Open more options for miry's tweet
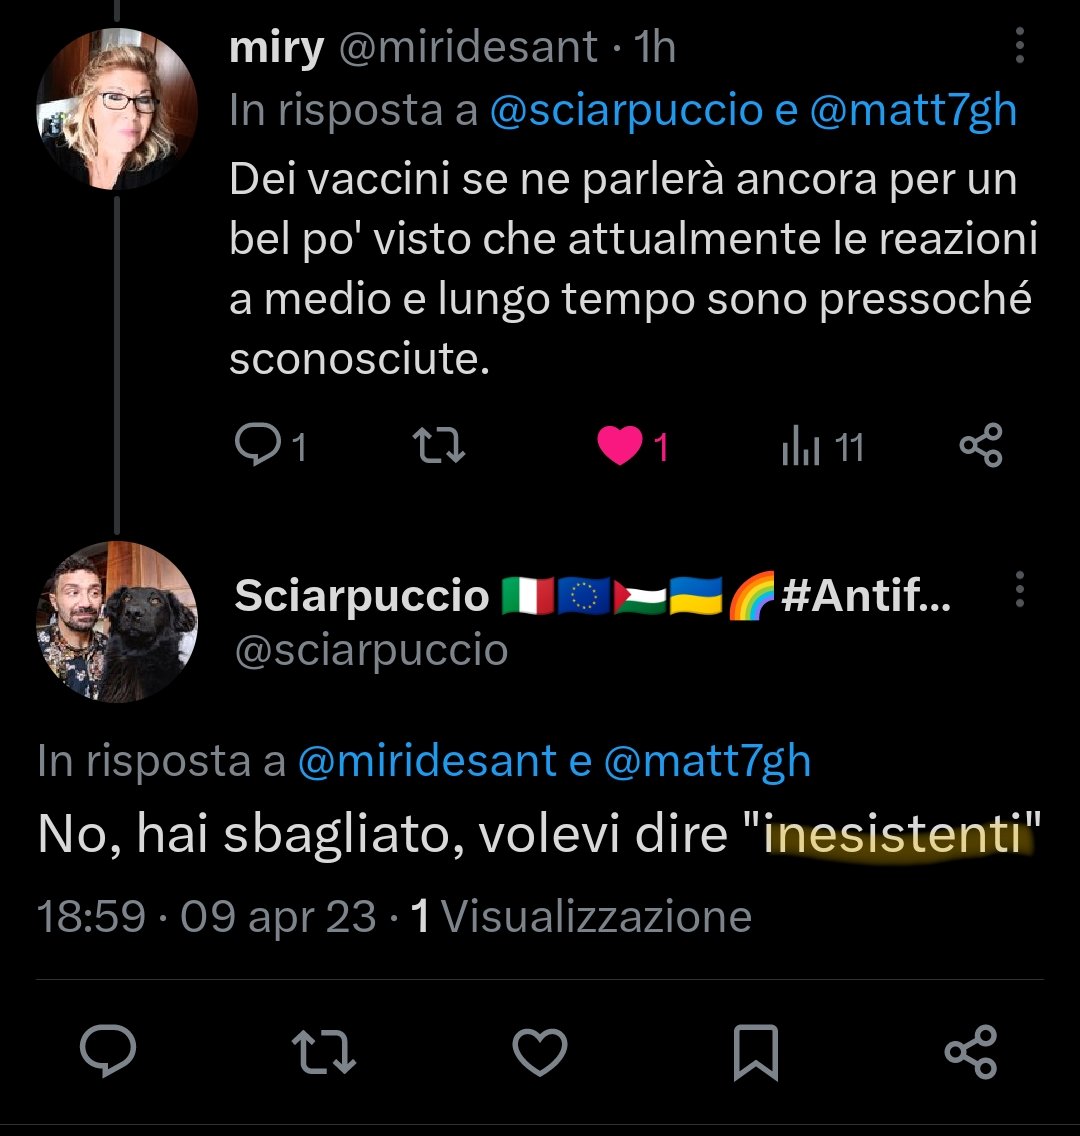 [x=1019, y=47]
